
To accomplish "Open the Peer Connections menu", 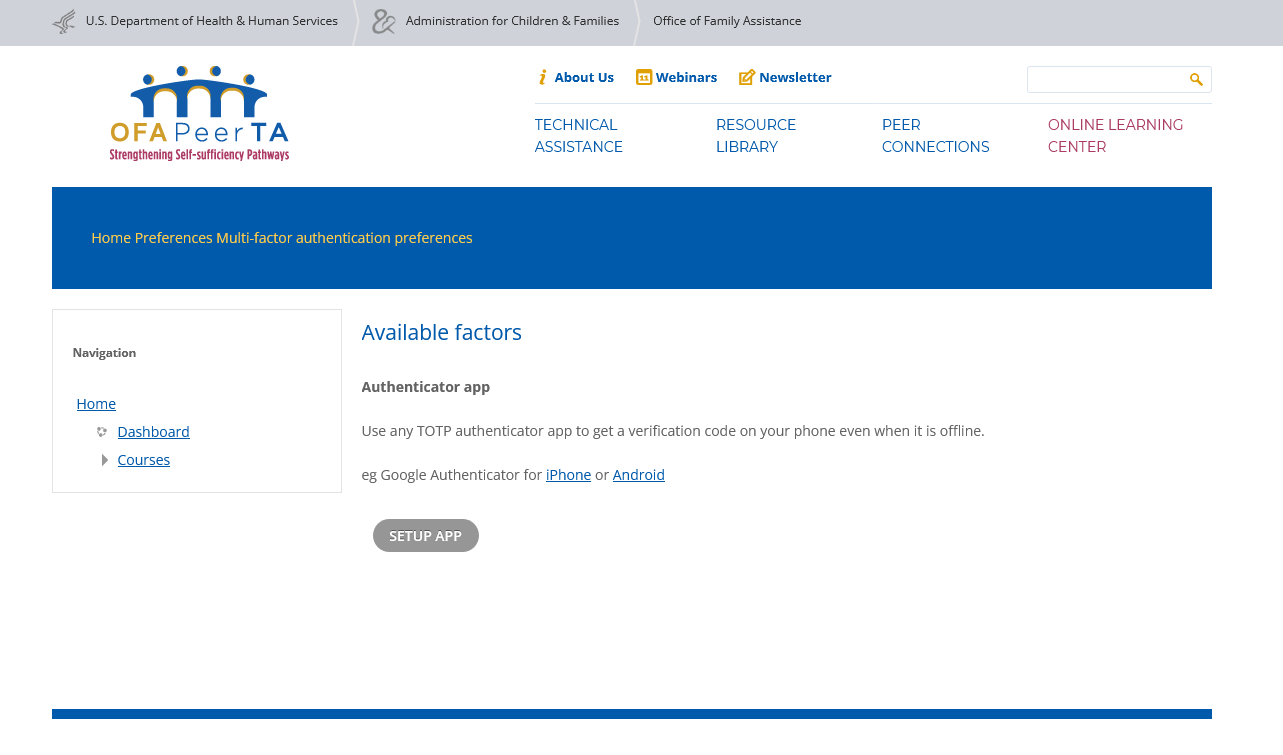I will coord(935,136).
